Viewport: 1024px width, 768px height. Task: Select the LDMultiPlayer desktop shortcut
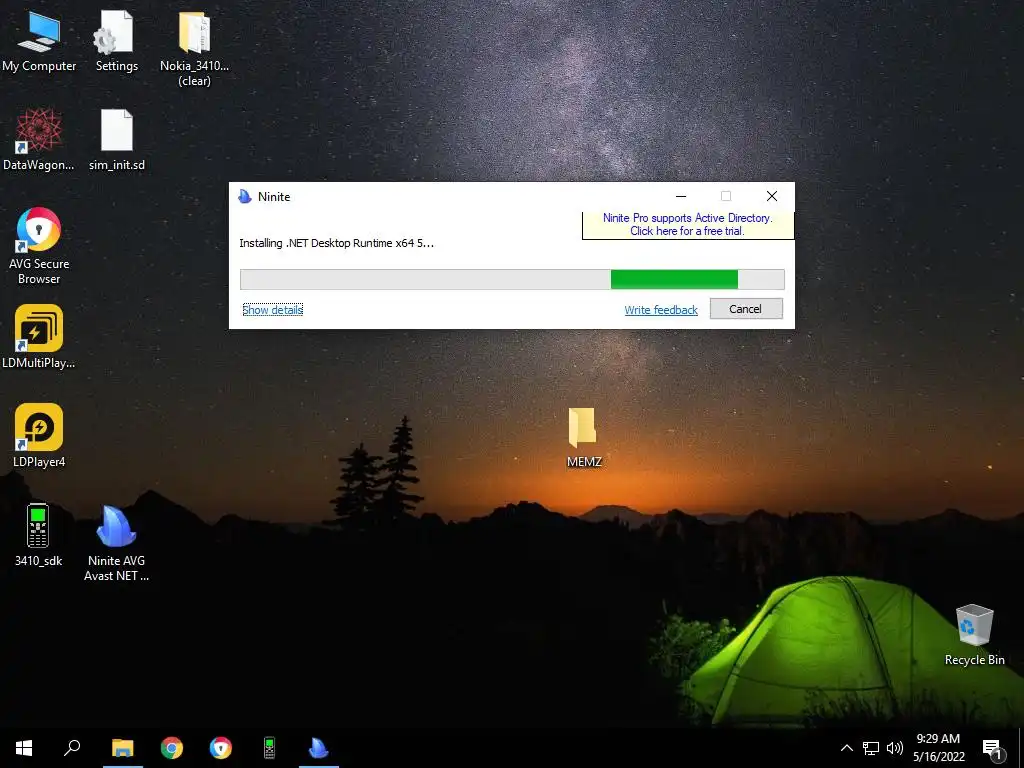[x=39, y=337]
